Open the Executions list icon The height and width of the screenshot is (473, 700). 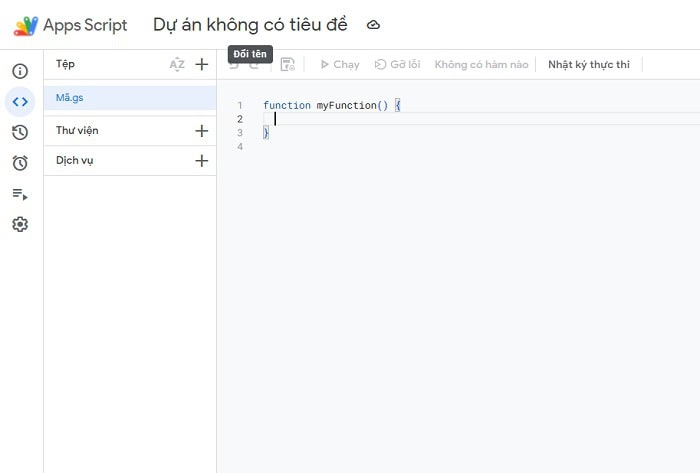[x=20, y=194]
